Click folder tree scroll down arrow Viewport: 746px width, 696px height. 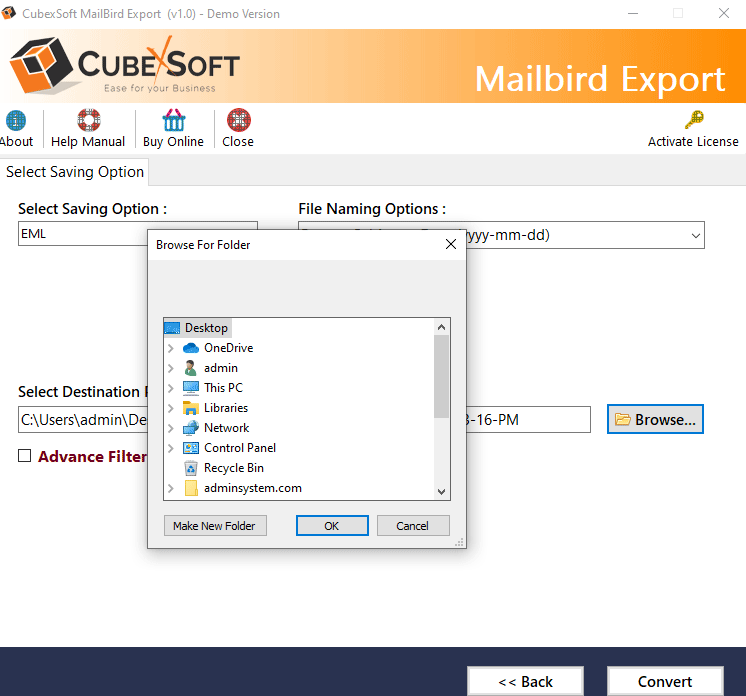point(442,491)
